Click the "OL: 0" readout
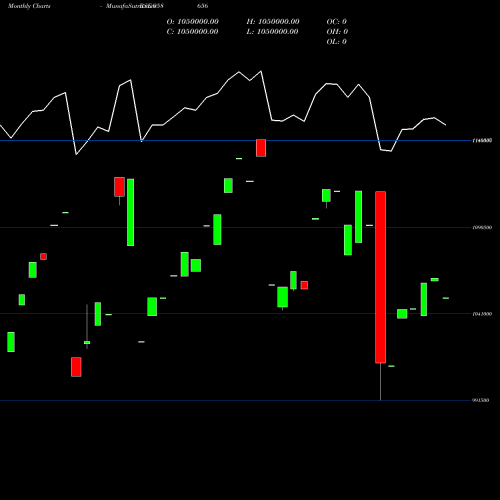The height and width of the screenshot is (500, 500). 337,42
